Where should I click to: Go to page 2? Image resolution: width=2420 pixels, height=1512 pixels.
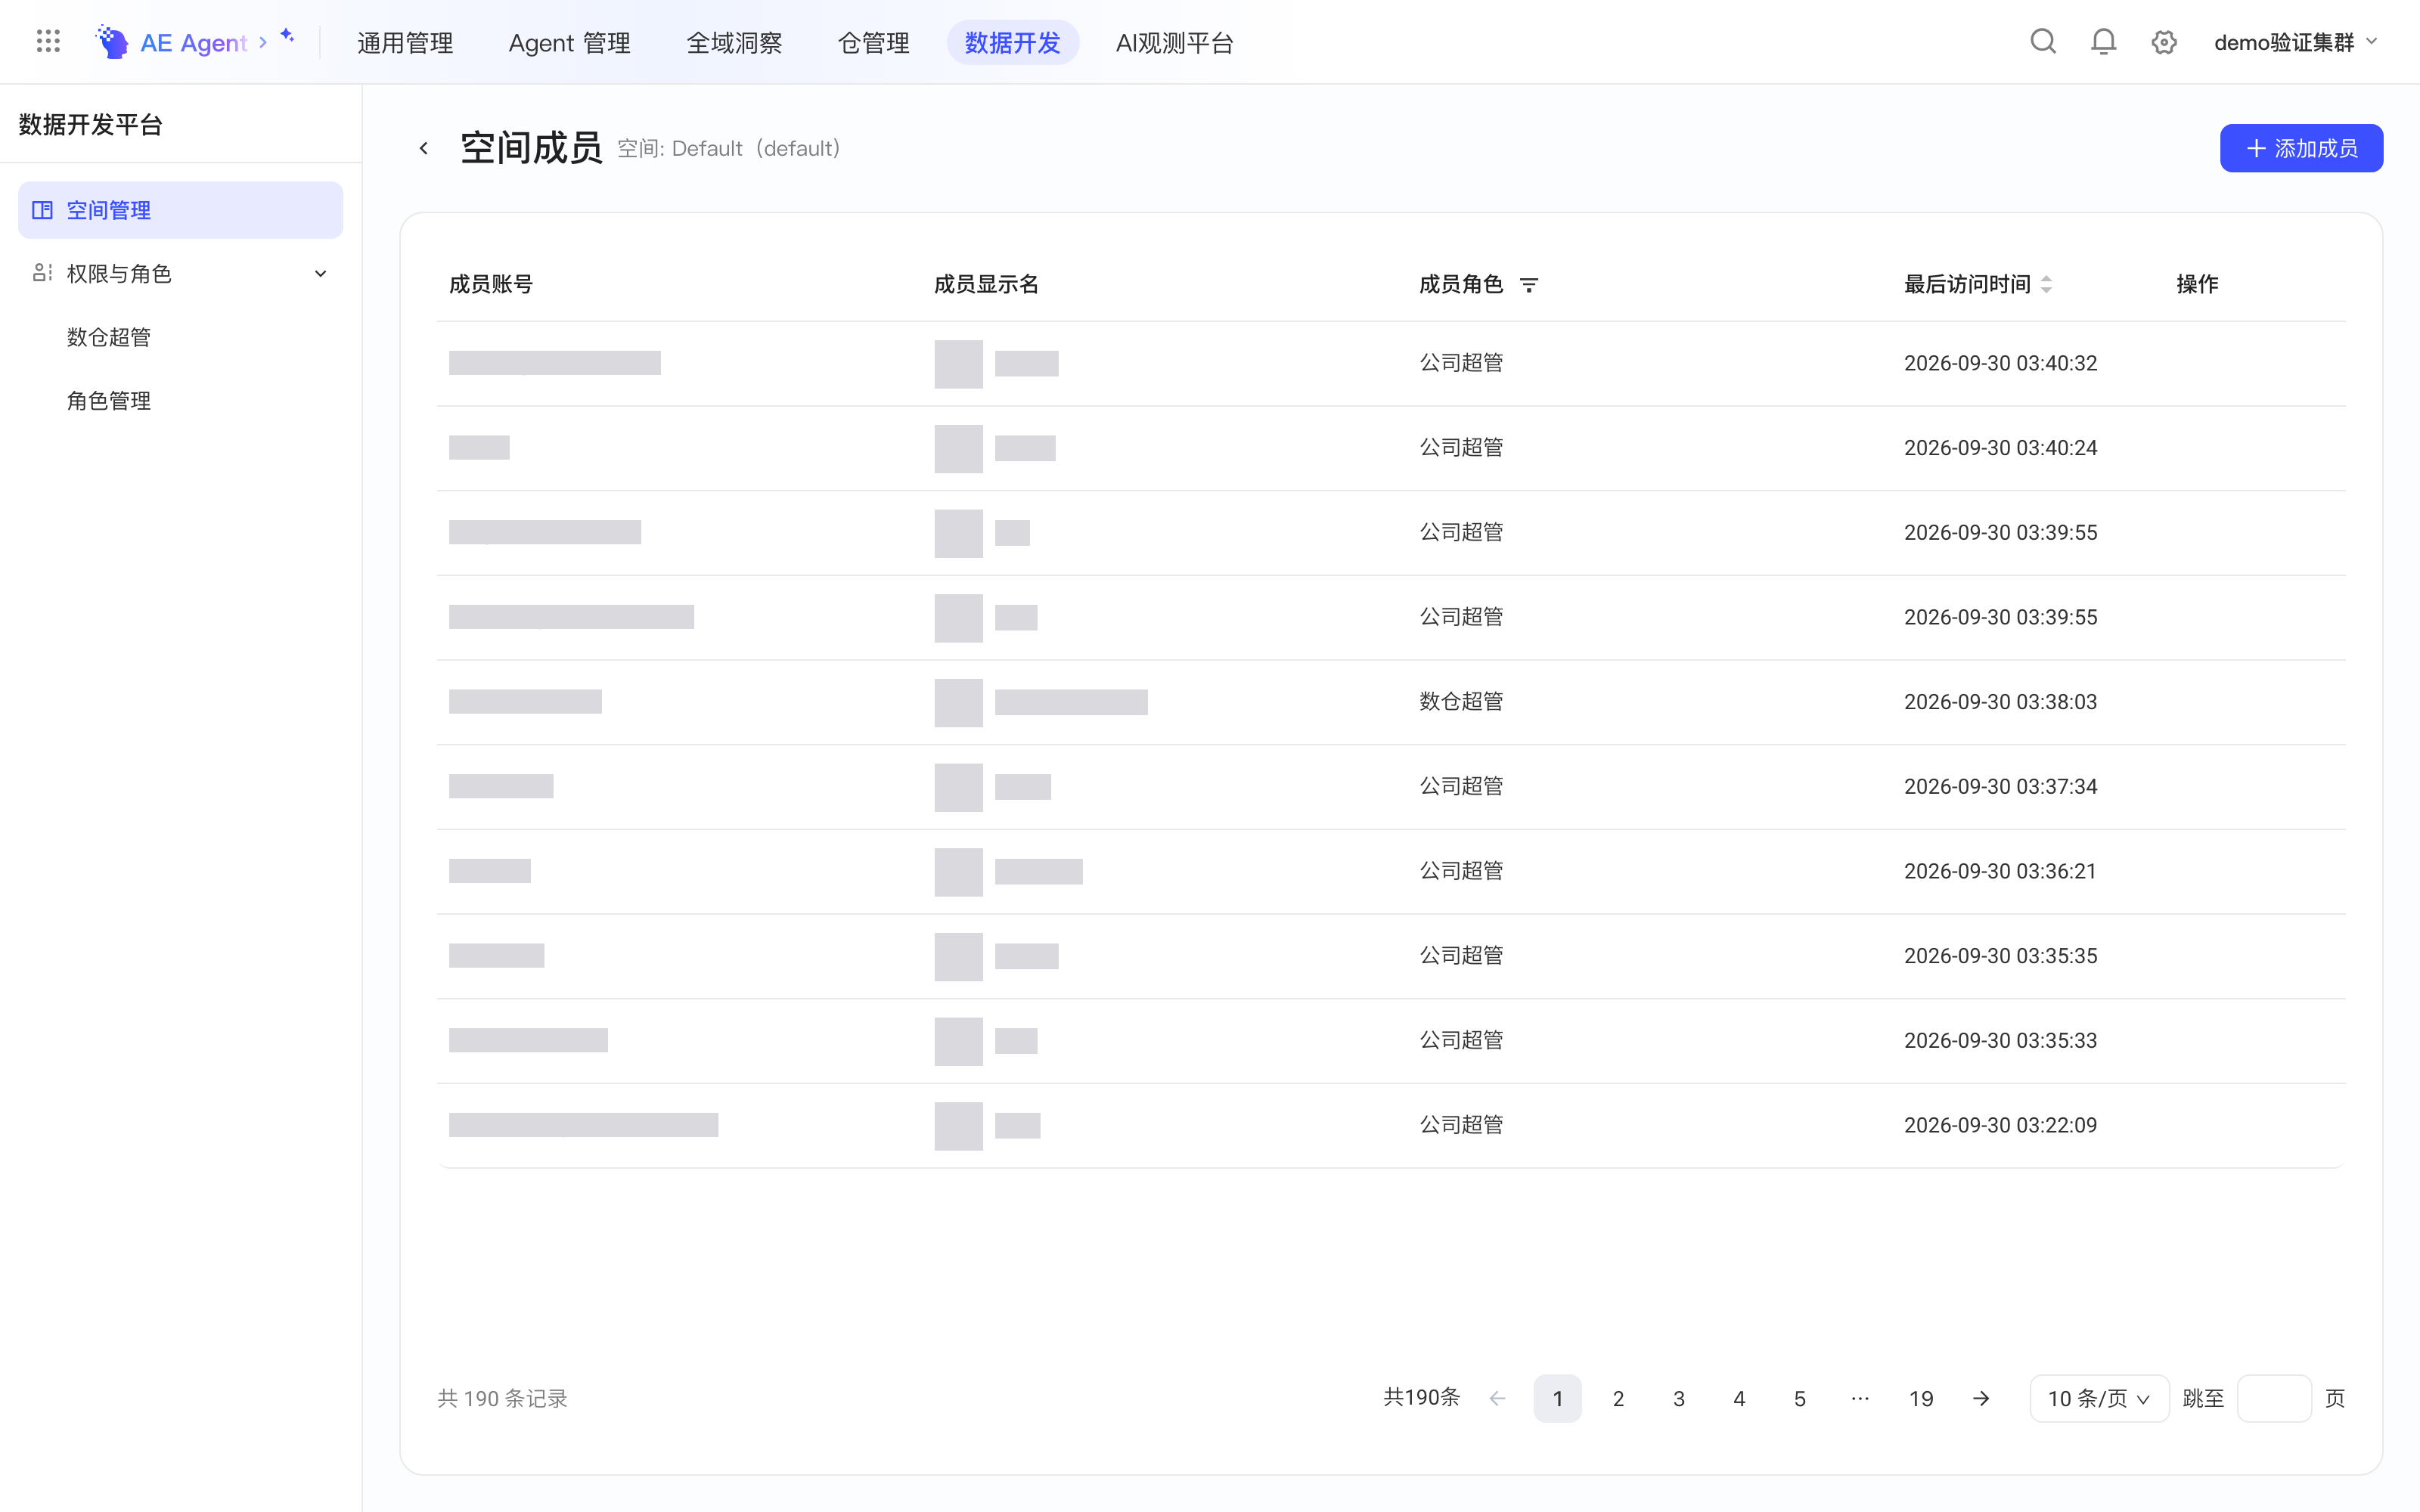pyautogui.click(x=1618, y=1398)
